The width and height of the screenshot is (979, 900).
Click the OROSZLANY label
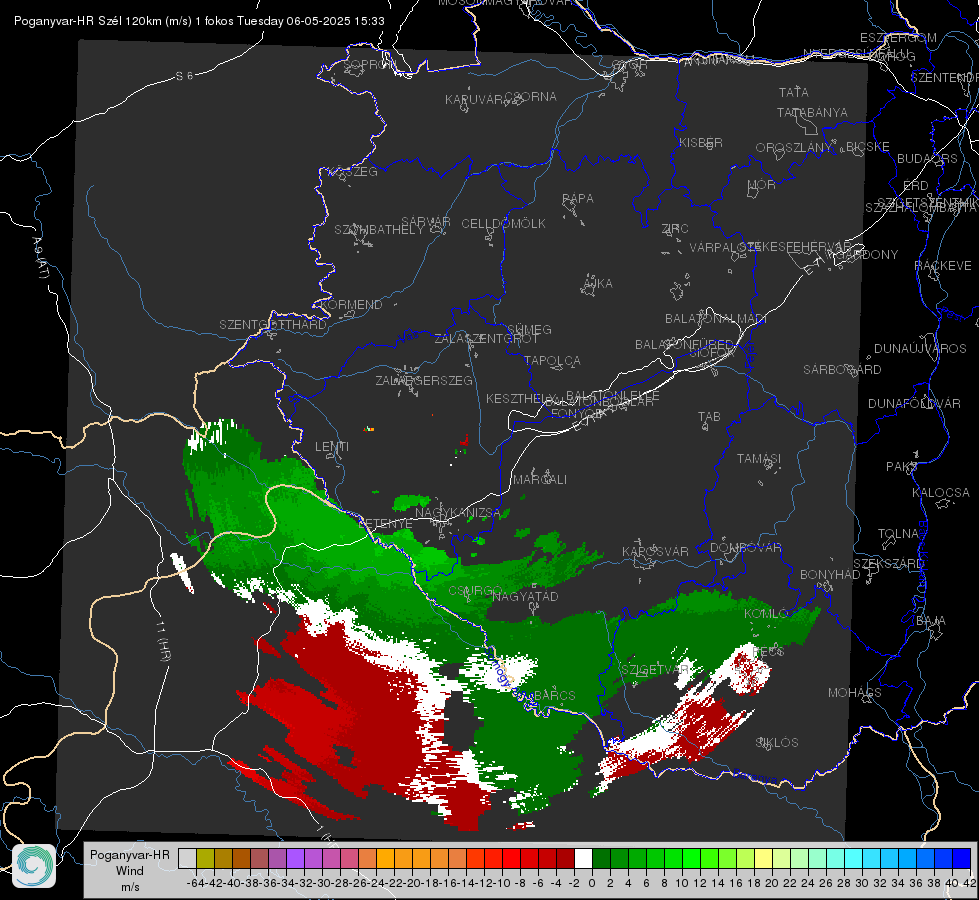(794, 148)
